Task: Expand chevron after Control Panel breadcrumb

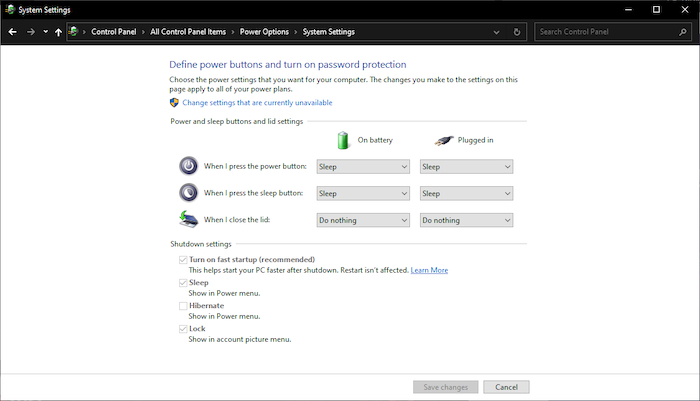Action: click(x=143, y=32)
